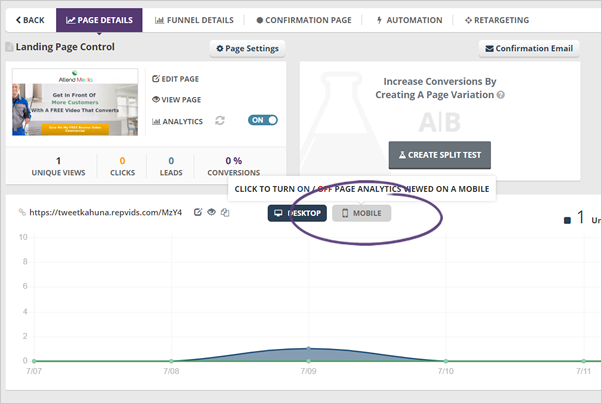Toggle Mobile analytics view
This screenshot has height=404, width=602.
(362, 213)
